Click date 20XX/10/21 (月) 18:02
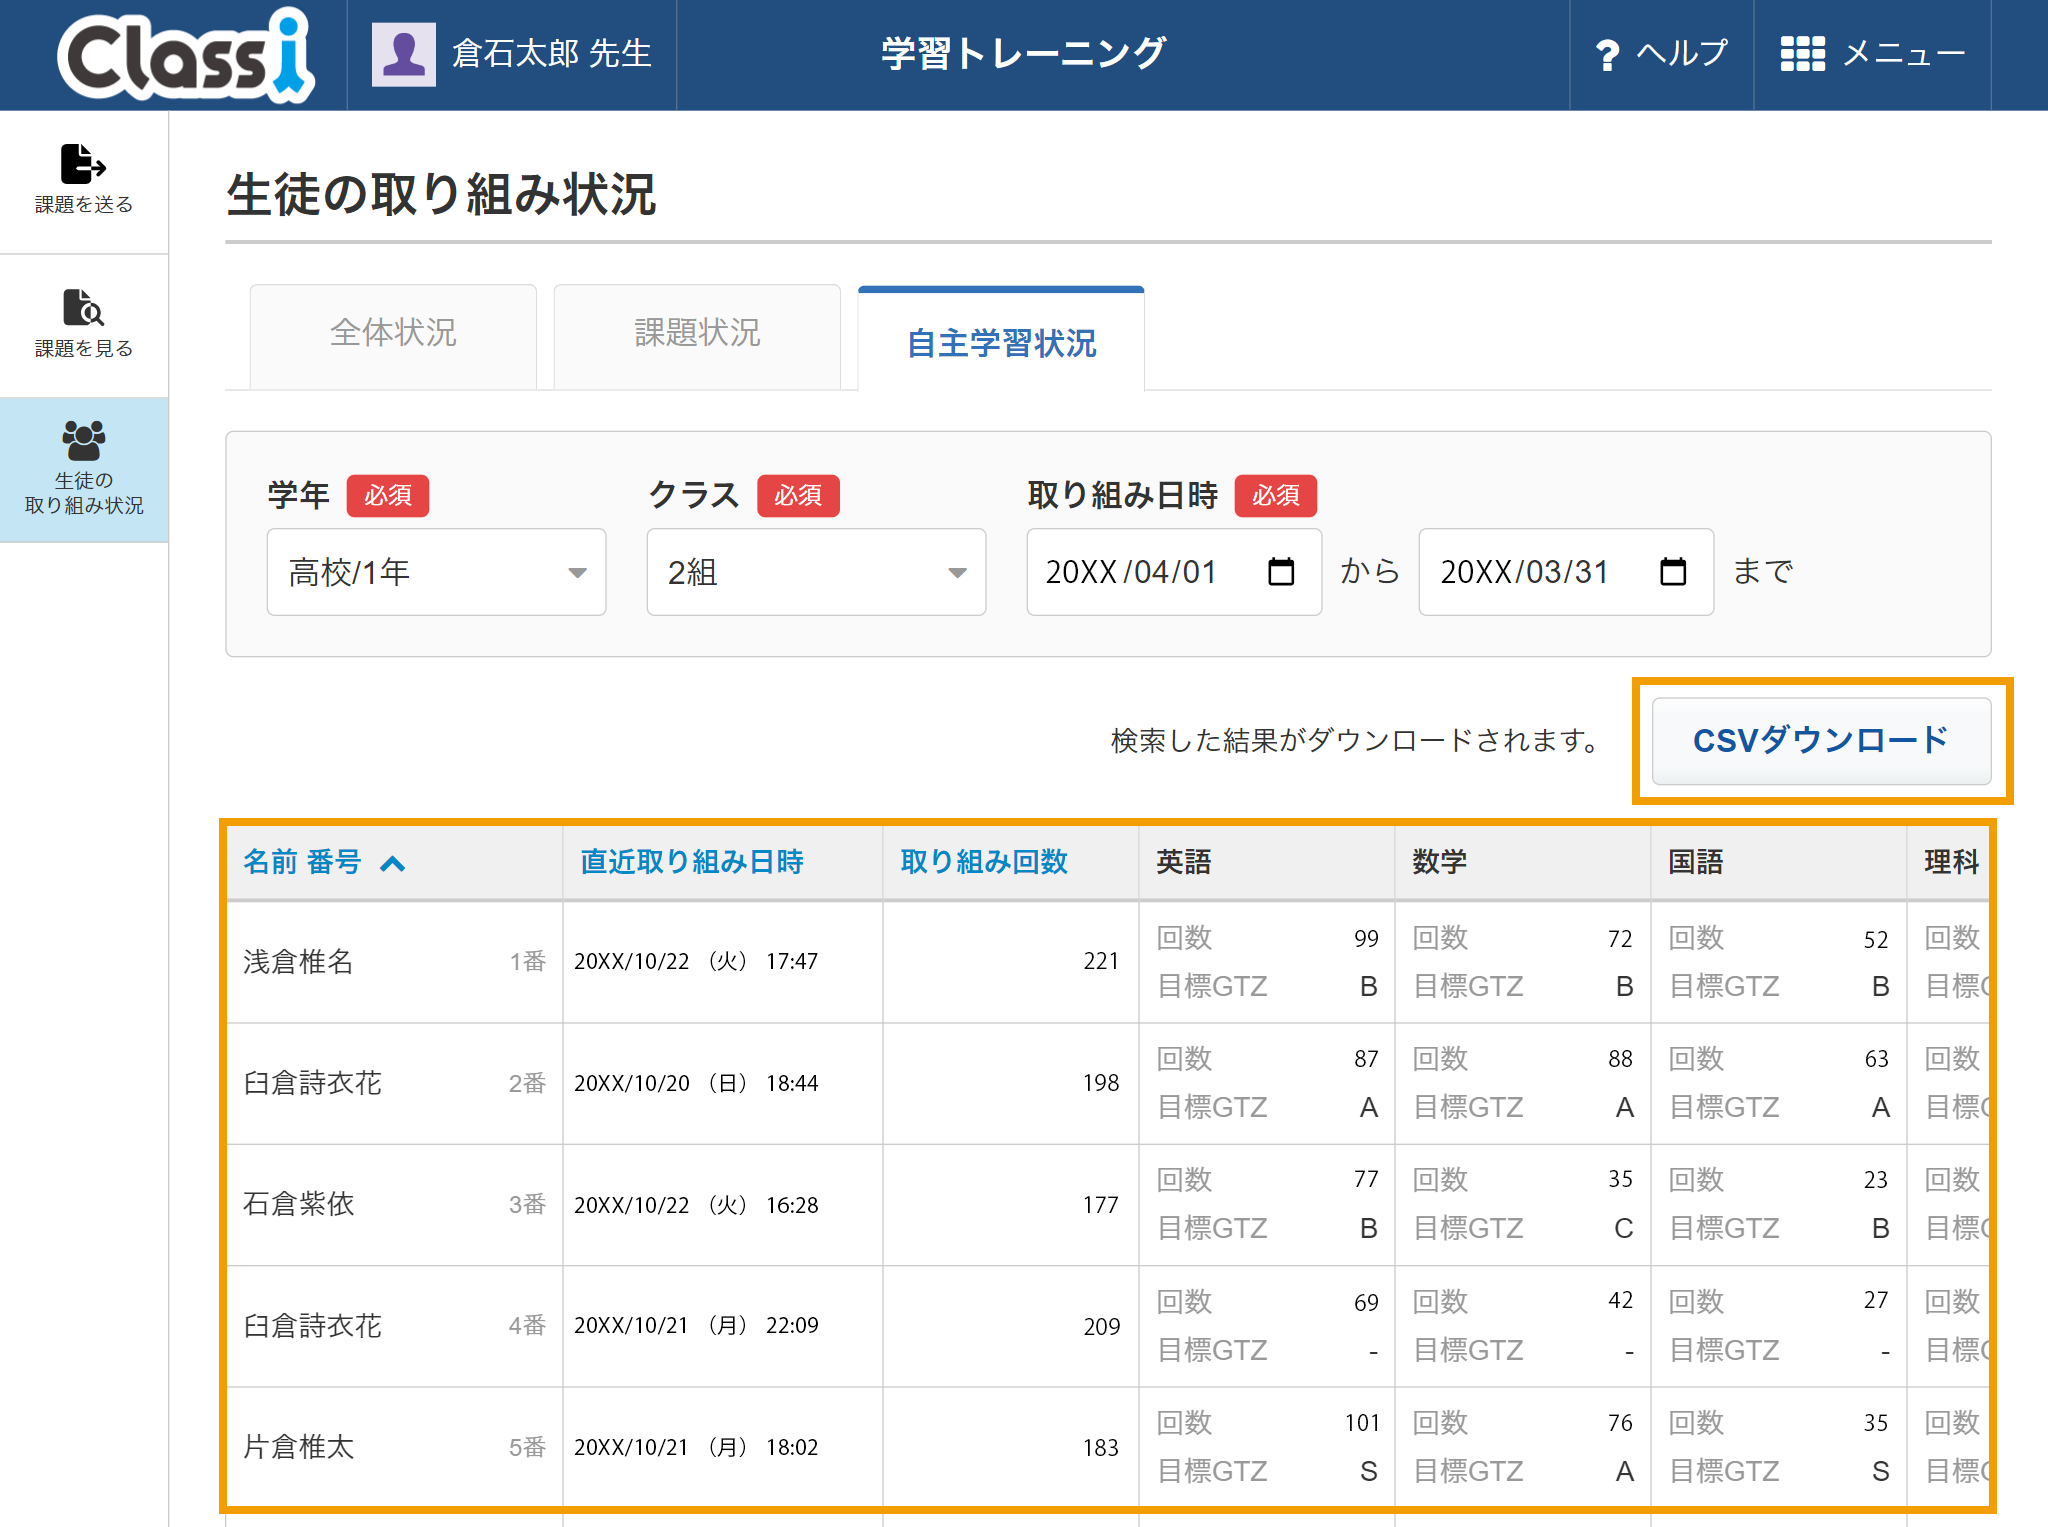 pos(696,1447)
